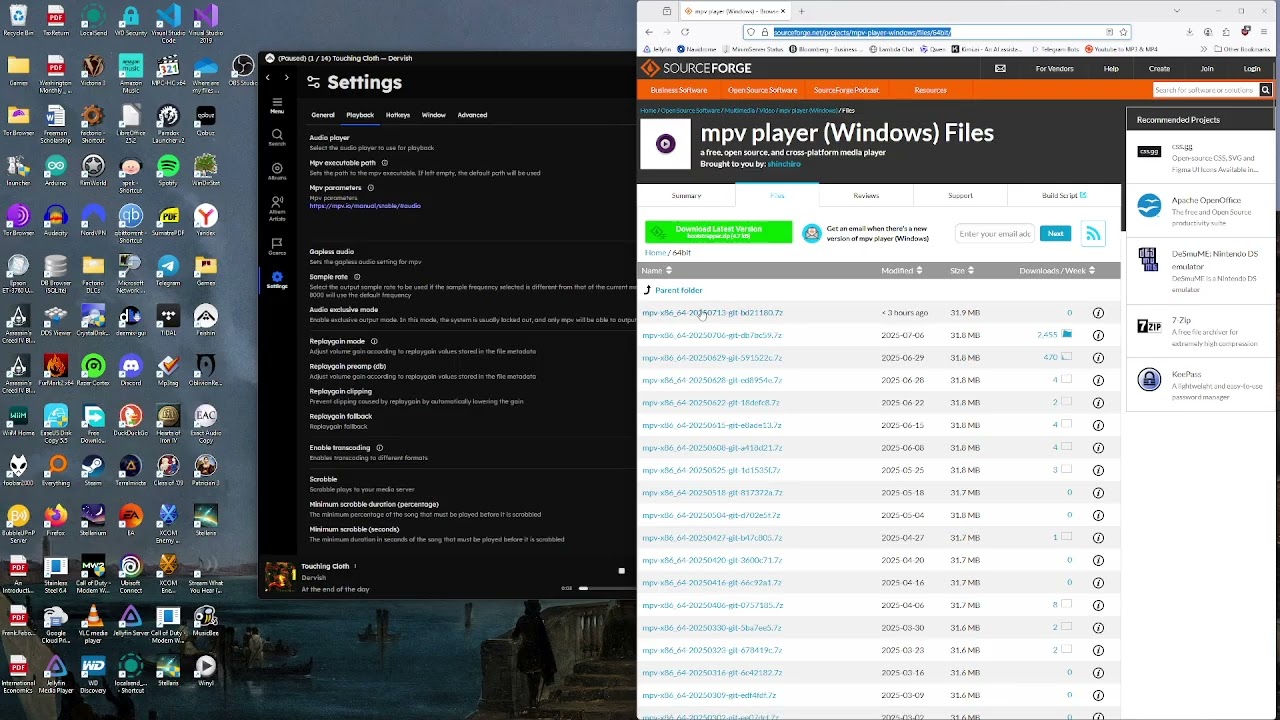
Task: Click the SourceForge logo
Action: [695, 68]
